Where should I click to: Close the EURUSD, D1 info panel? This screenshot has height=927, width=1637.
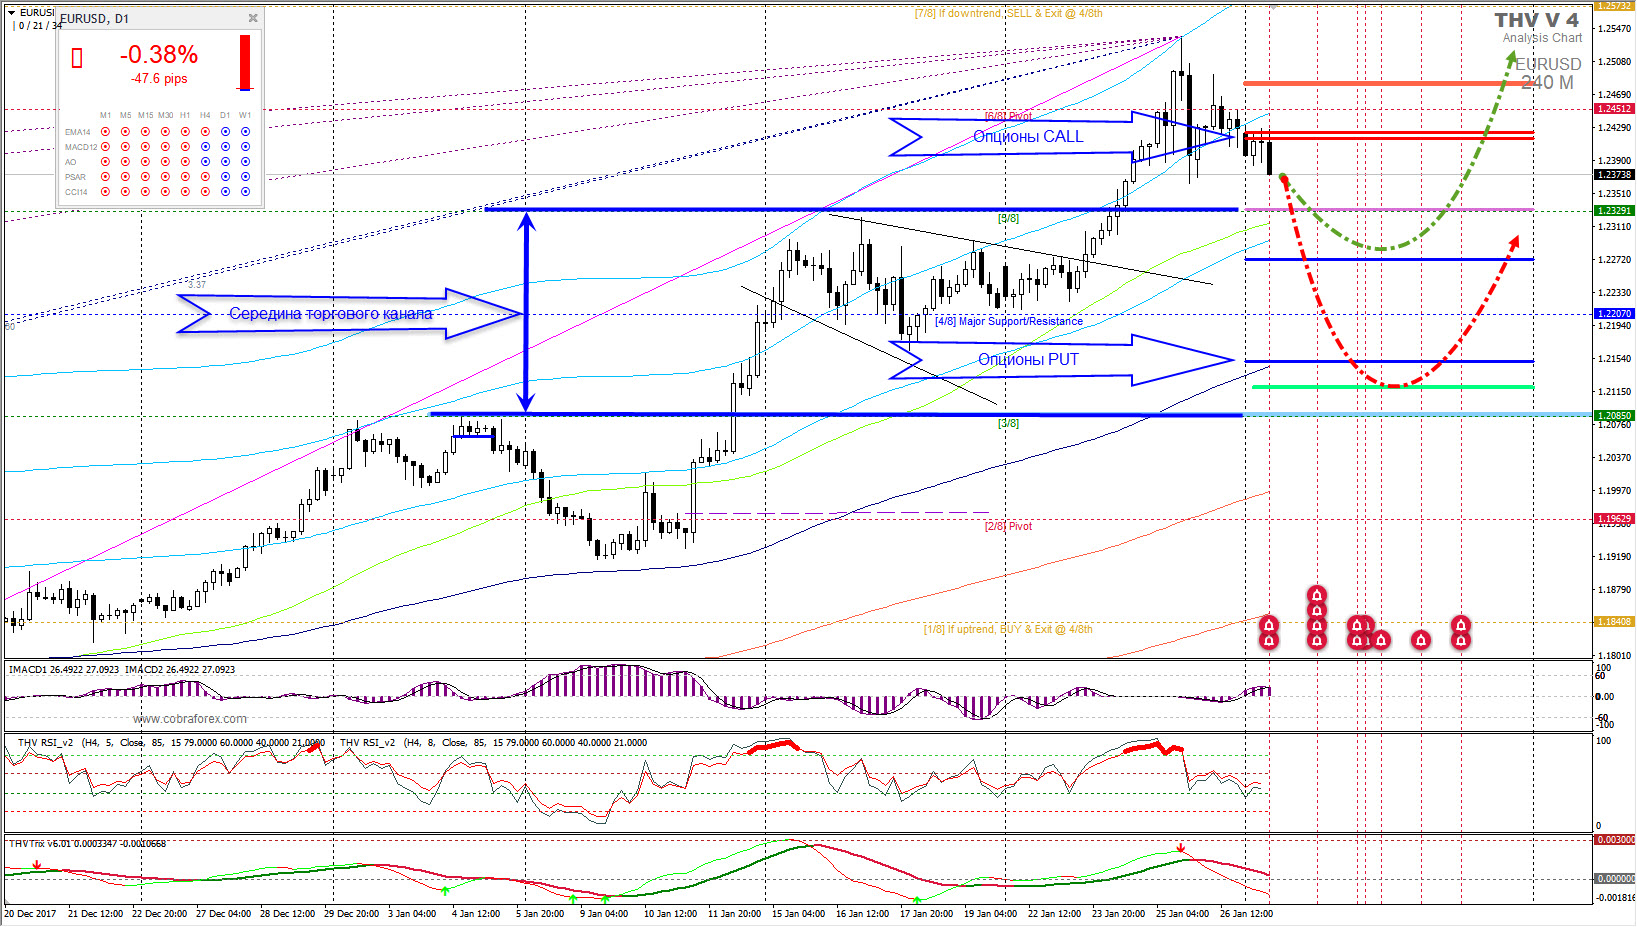click(253, 18)
